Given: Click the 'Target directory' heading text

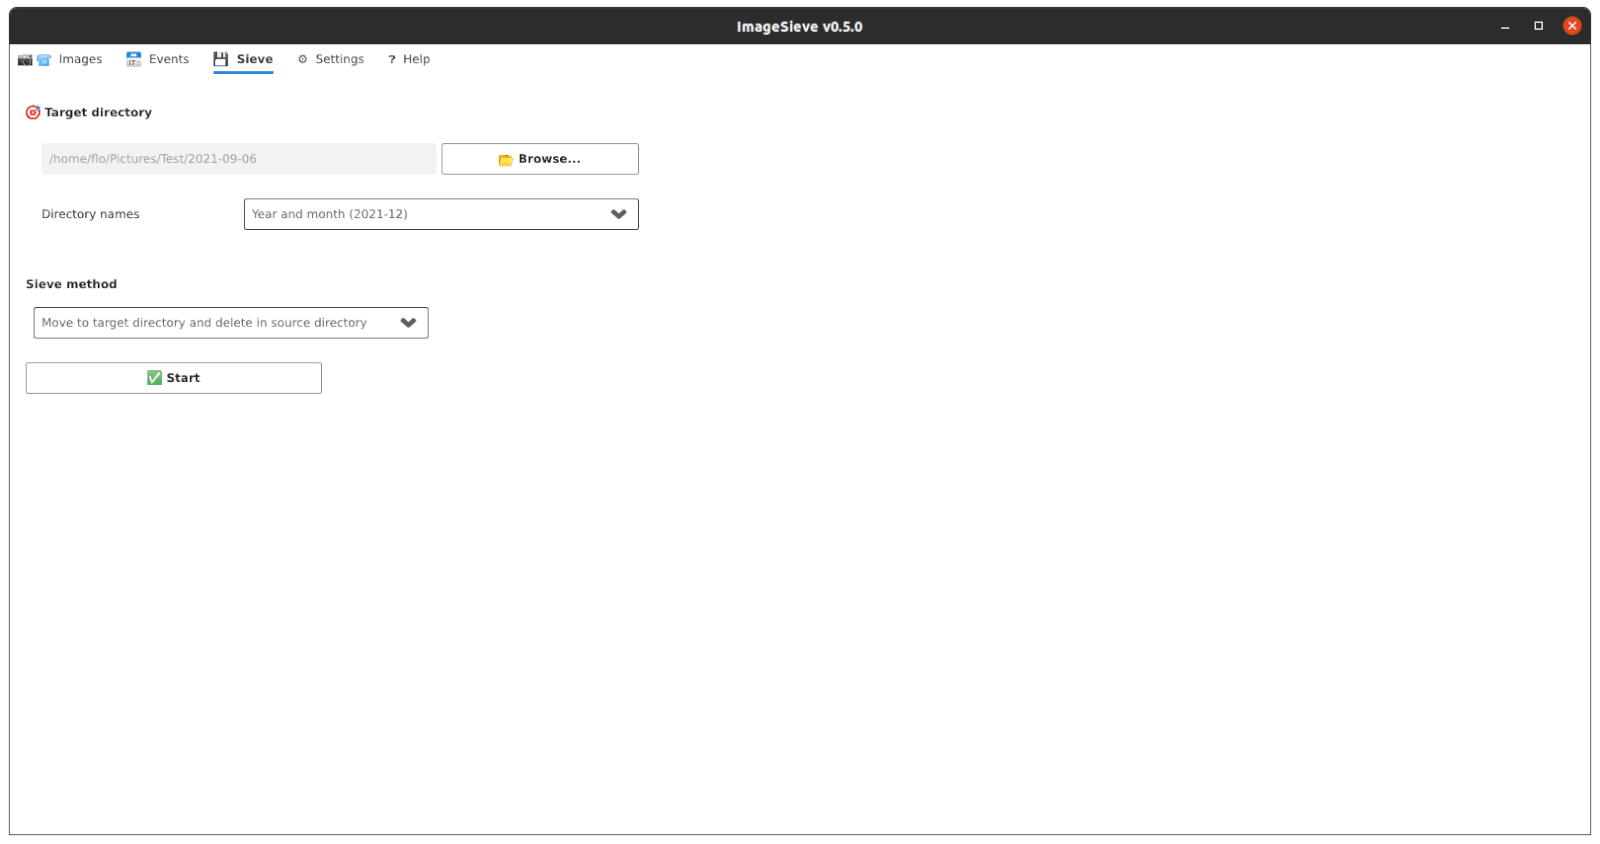Looking at the screenshot, I should tap(98, 112).
